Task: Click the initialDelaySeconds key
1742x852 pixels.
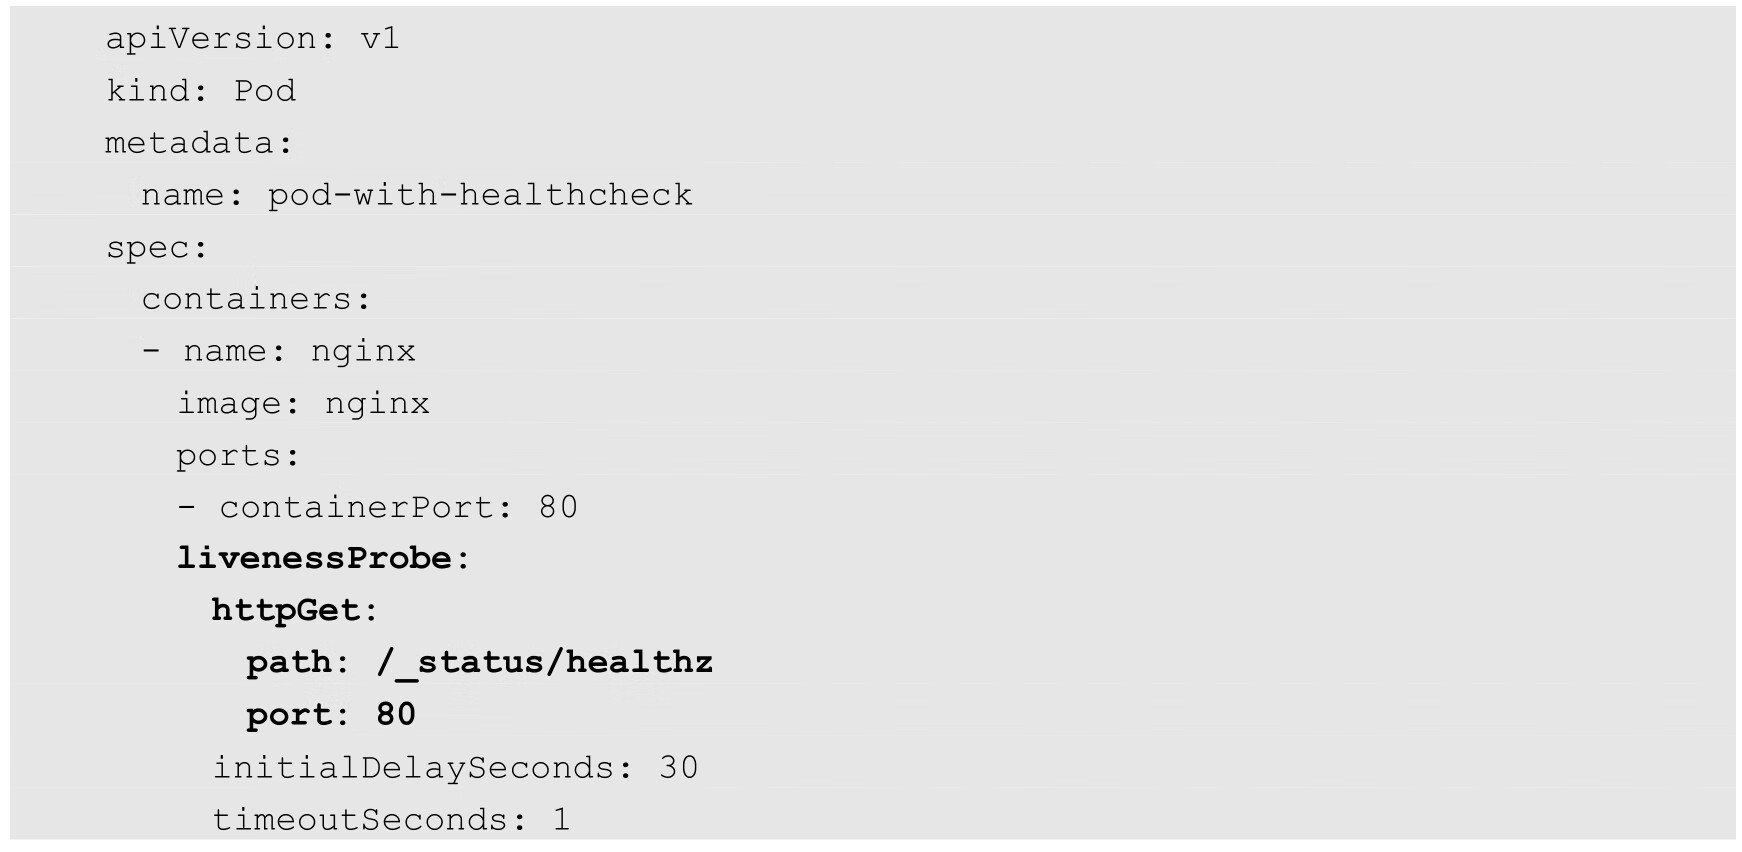Action: [x=415, y=768]
